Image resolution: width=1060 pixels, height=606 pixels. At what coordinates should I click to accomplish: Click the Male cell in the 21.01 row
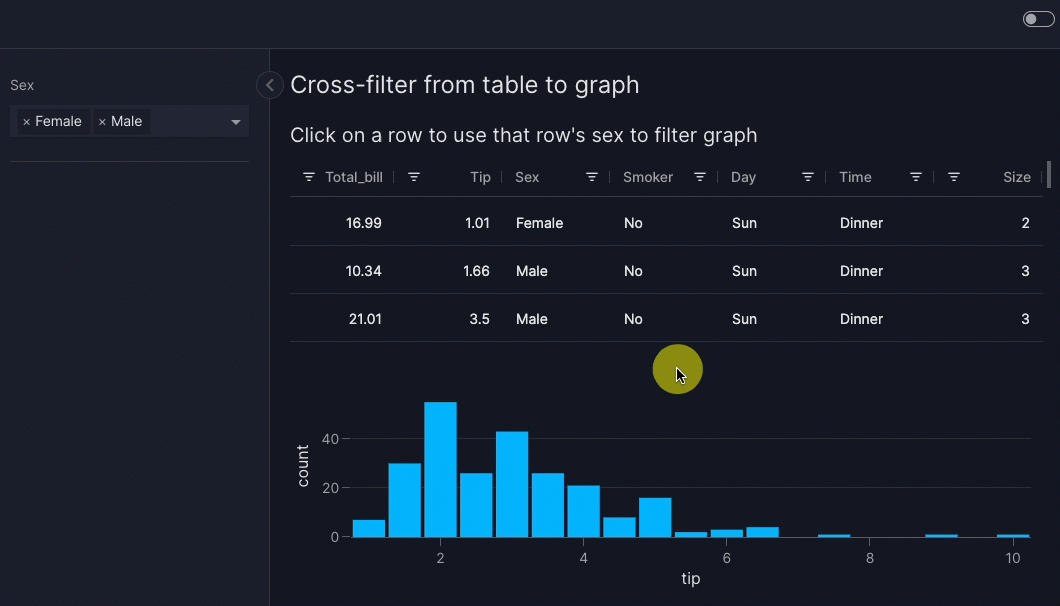click(x=532, y=319)
